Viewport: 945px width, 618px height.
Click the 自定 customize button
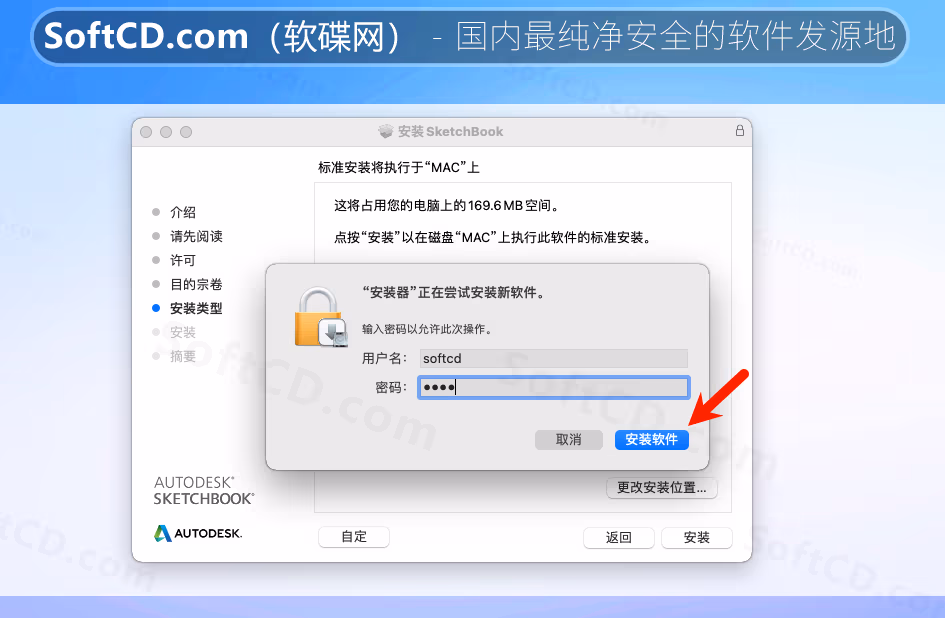click(354, 537)
